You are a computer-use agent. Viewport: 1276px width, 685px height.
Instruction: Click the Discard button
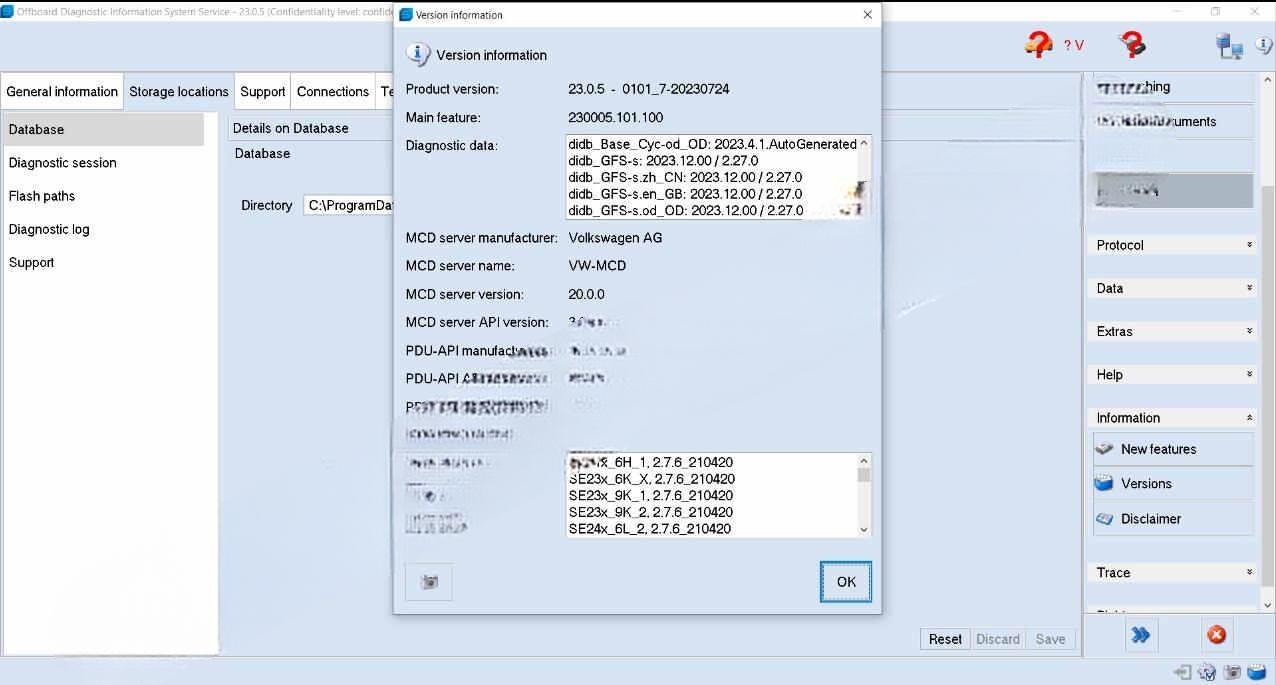point(998,639)
